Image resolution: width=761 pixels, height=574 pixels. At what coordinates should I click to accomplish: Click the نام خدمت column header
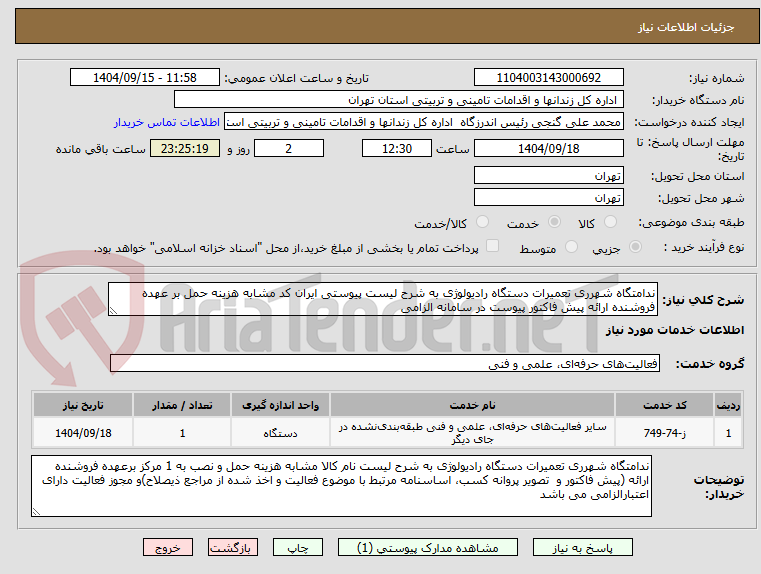pos(472,405)
